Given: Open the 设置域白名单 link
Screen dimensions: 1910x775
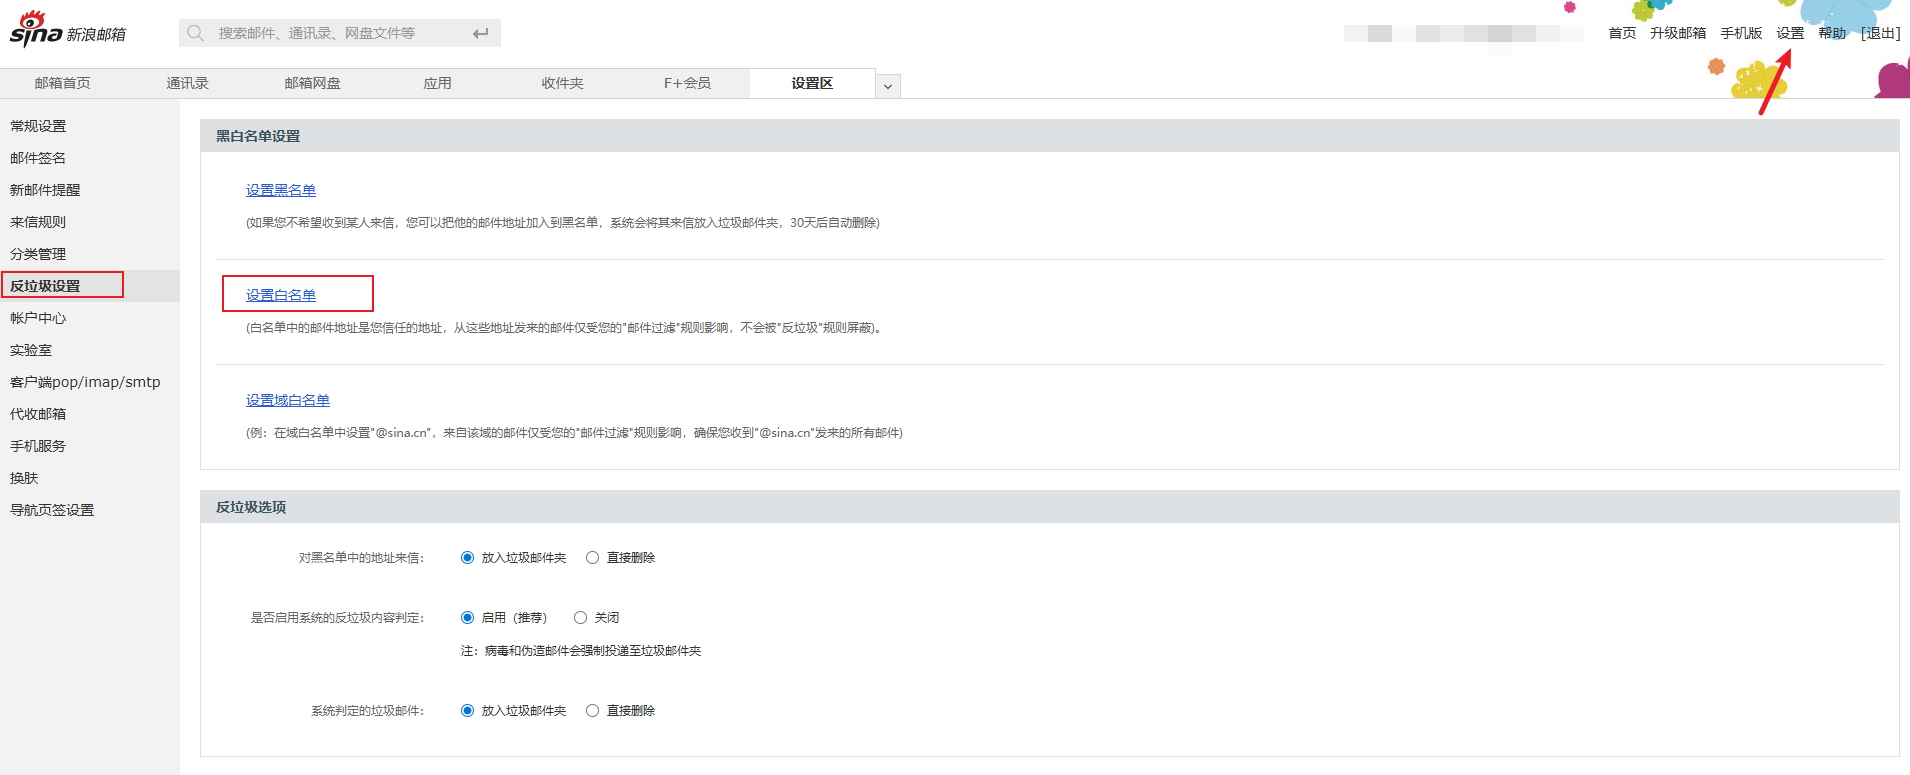Looking at the screenshot, I should pyautogui.click(x=288, y=400).
